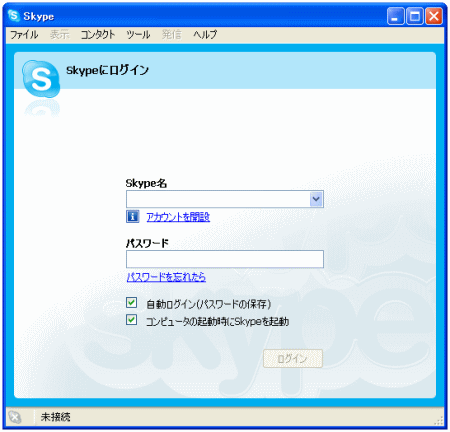This screenshot has height=432, width=450.
Task: Open the コンタクト menu
Action: coord(98,35)
